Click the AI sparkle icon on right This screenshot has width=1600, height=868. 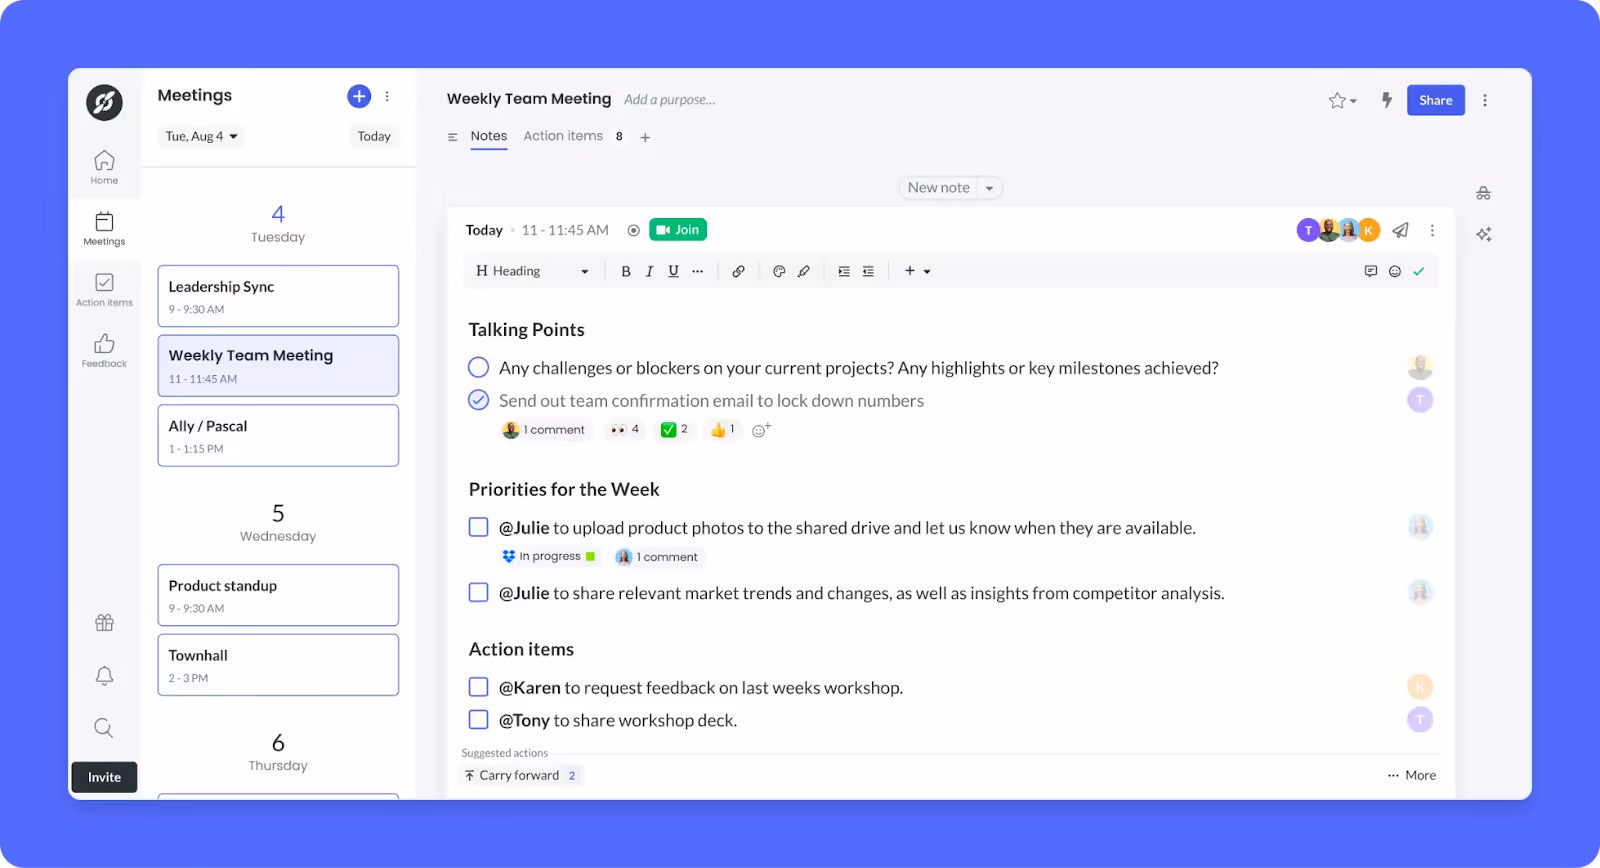click(x=1483, y=234)
